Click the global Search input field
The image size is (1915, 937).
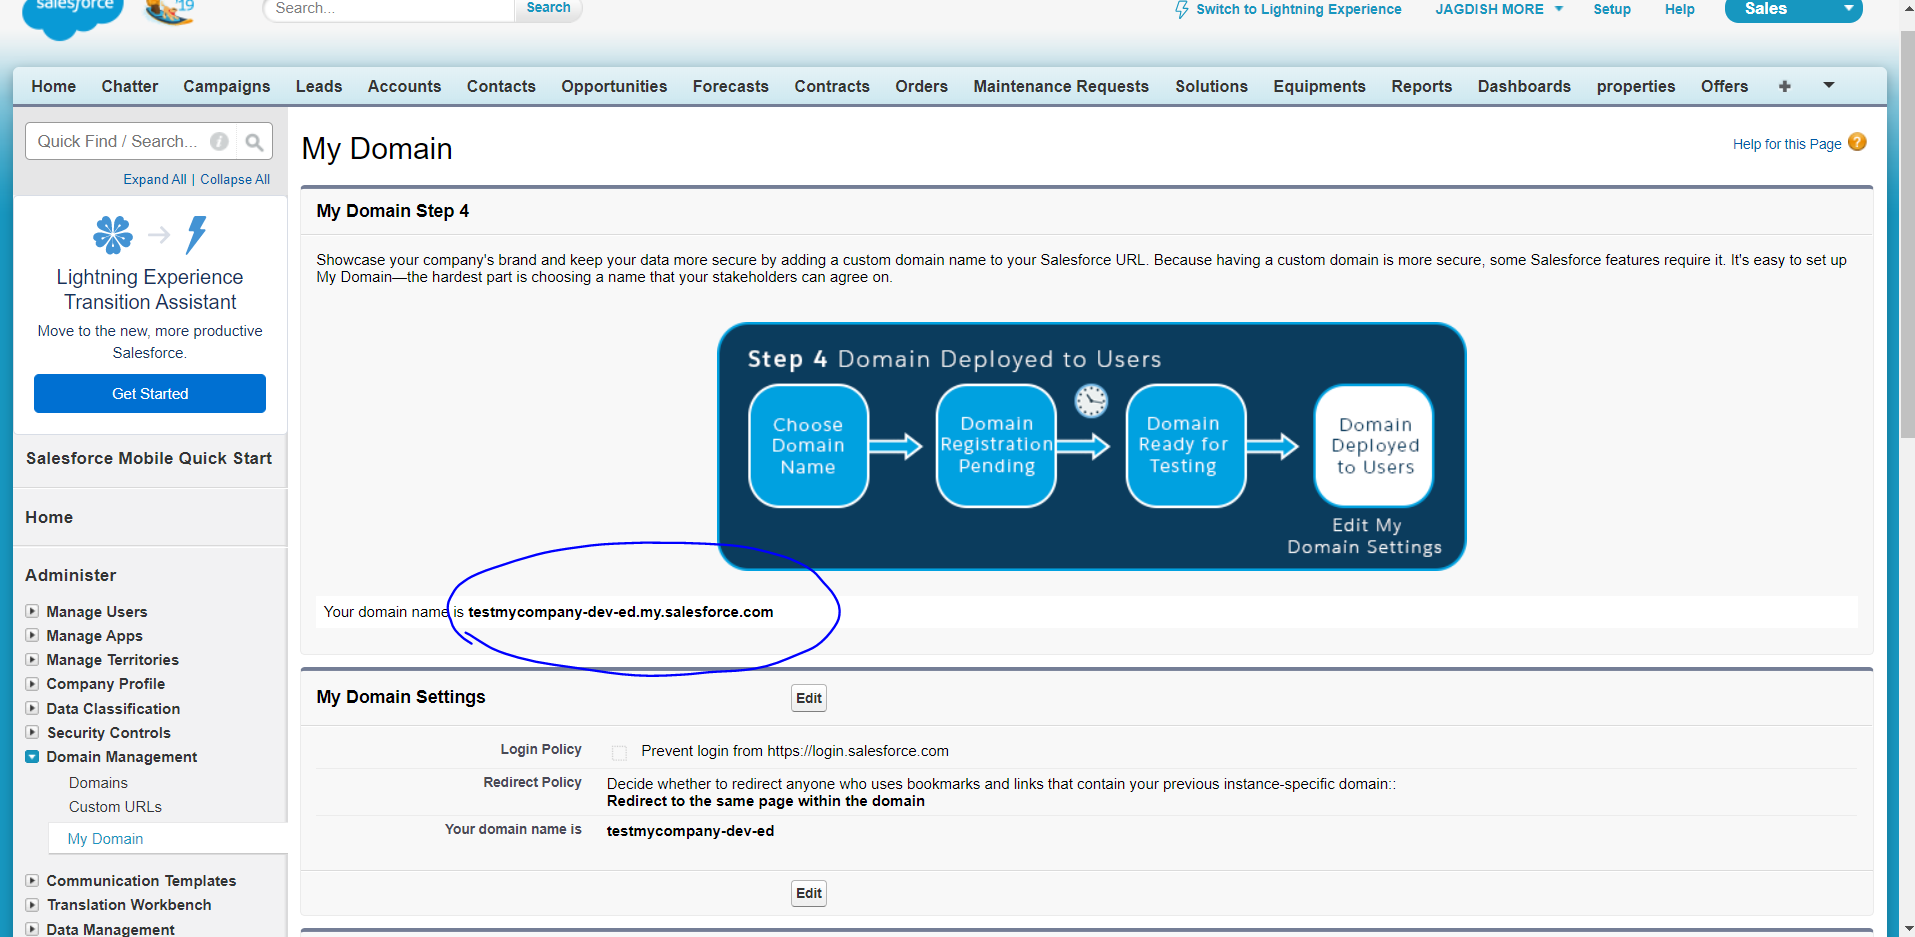[390, 8]
